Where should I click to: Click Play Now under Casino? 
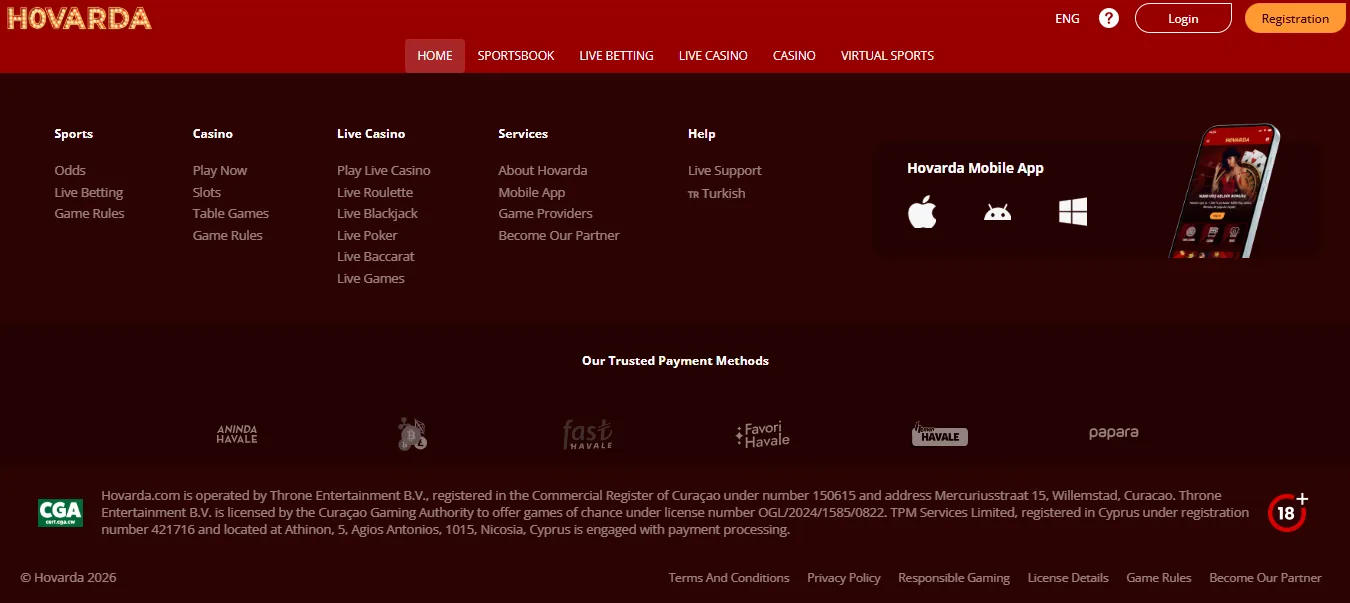tap(220, 170)
